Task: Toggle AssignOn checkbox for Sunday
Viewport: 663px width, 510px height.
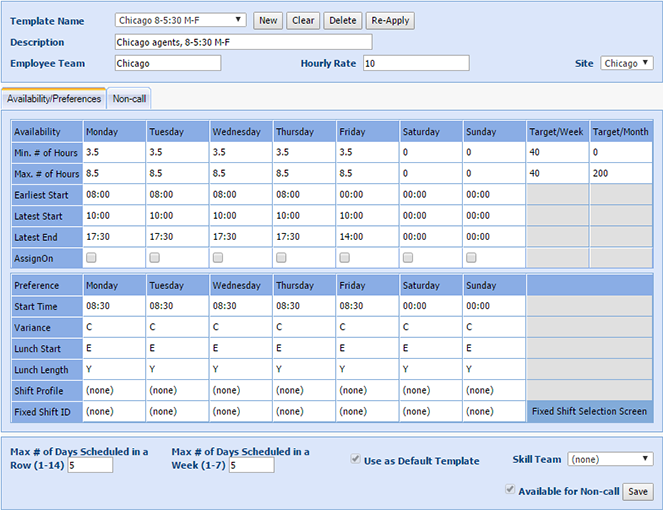Action: pyautogui.click(x=470, y=257)
